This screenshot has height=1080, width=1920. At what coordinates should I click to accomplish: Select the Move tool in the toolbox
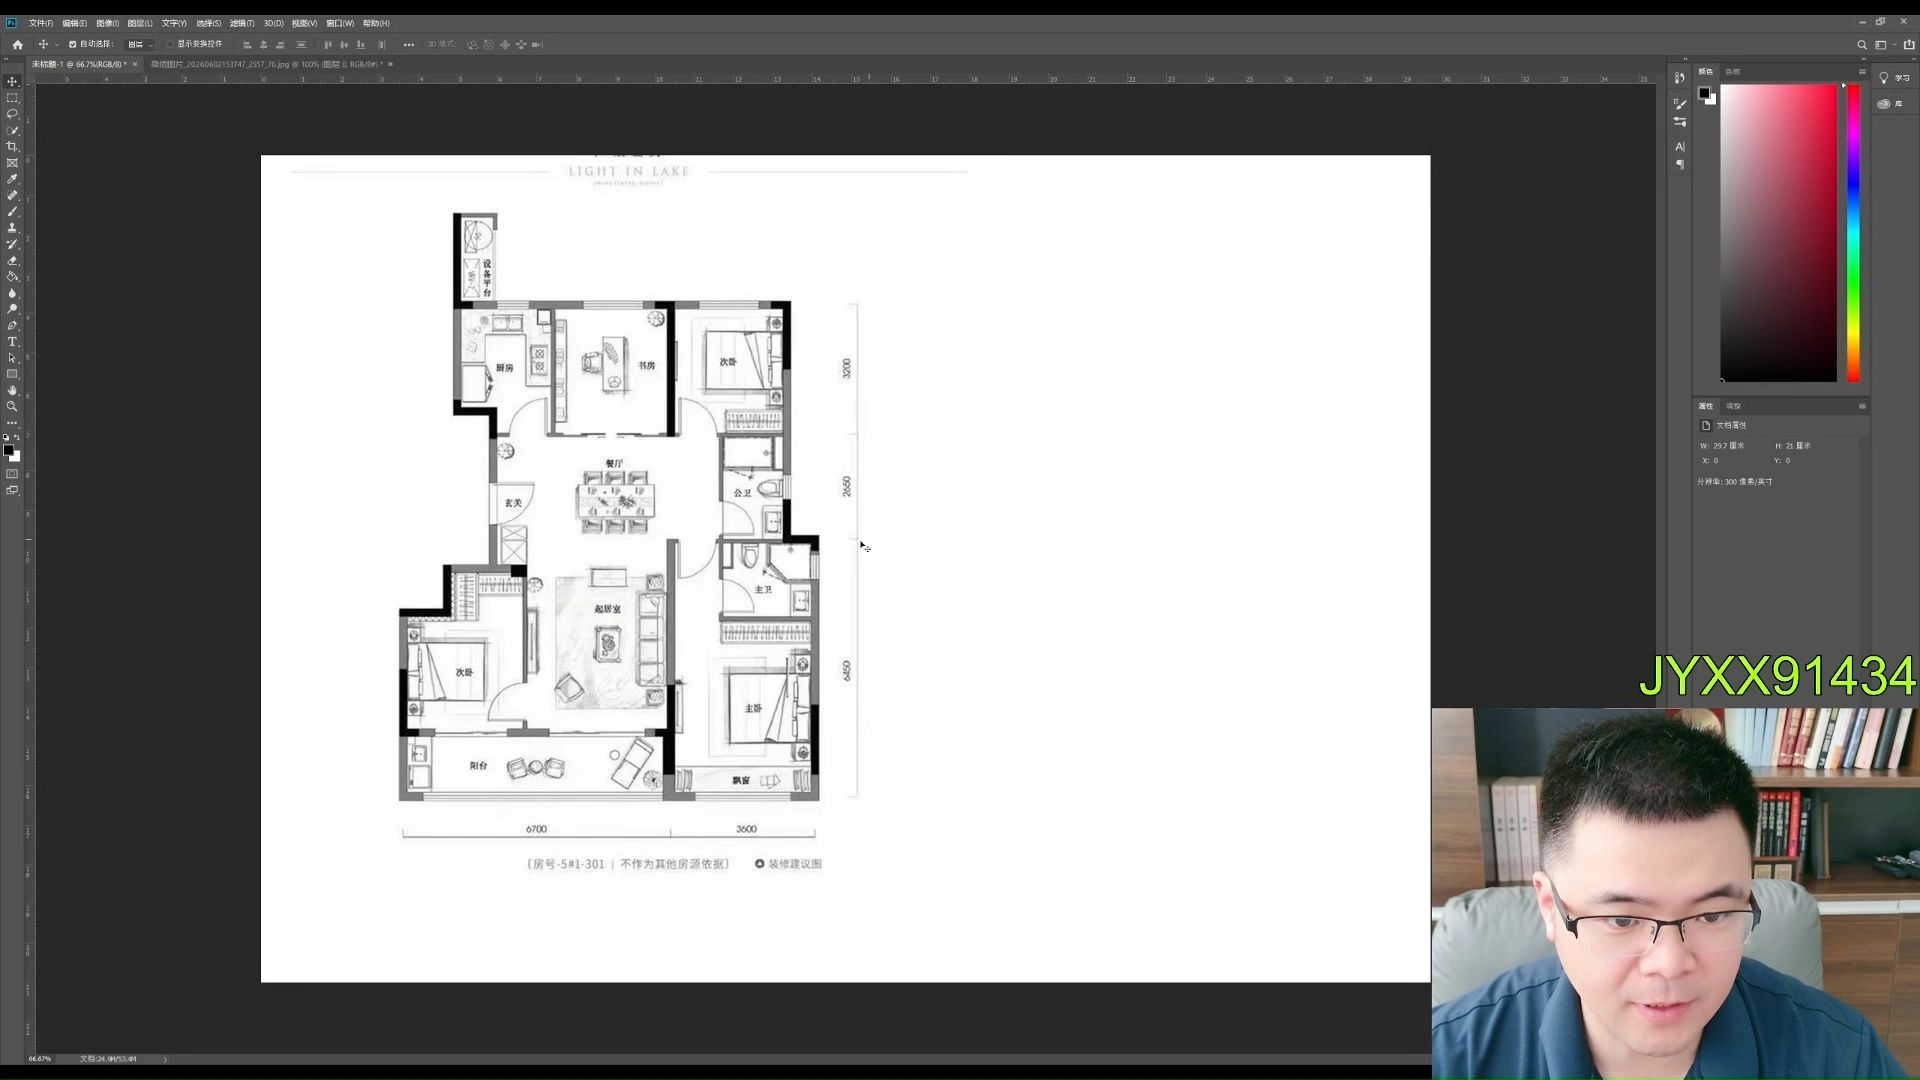pos(12,82)
